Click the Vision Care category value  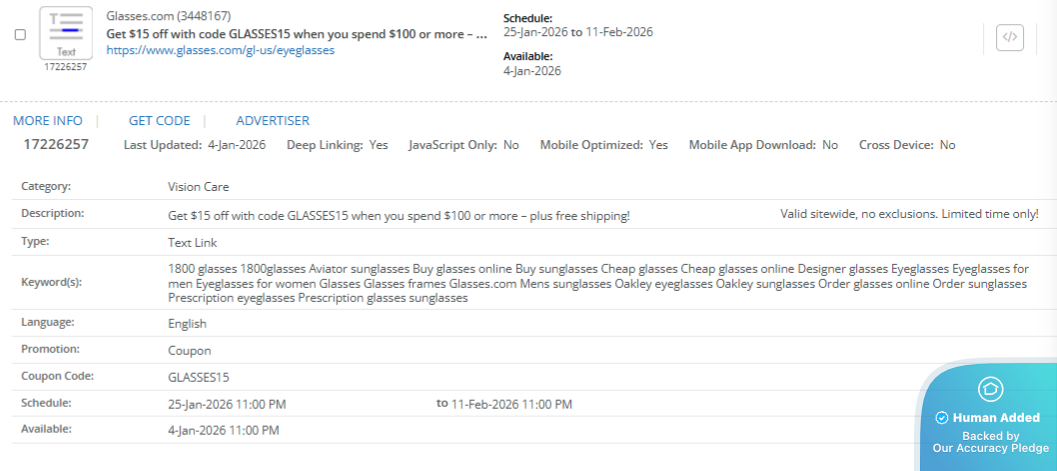click(x=199, y=187)
